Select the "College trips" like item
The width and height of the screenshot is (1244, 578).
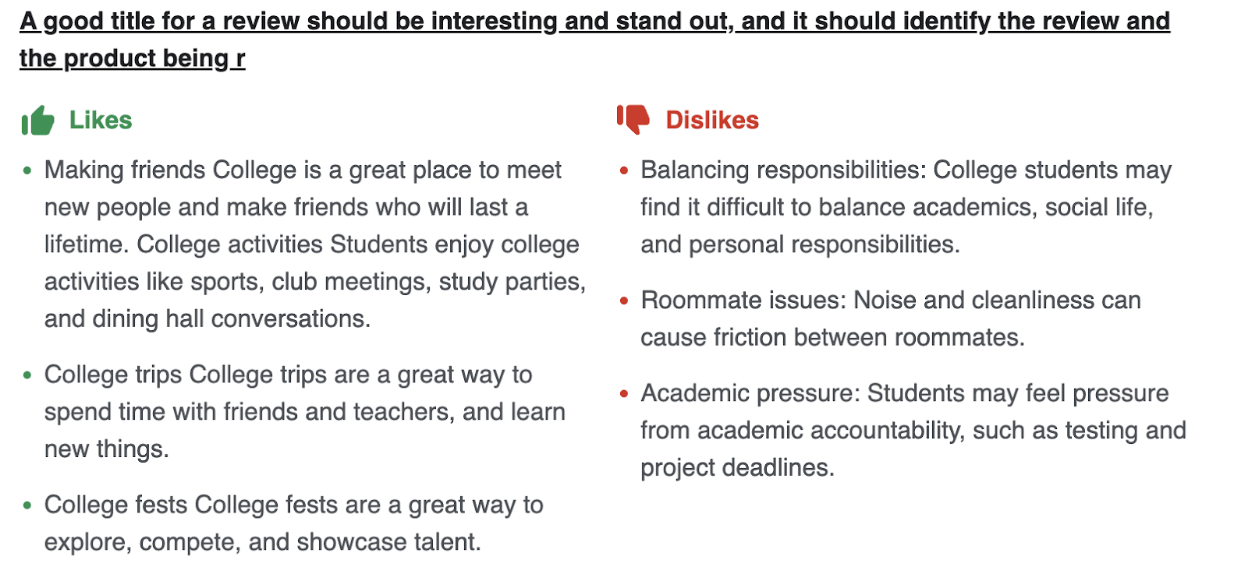[290, 375]
